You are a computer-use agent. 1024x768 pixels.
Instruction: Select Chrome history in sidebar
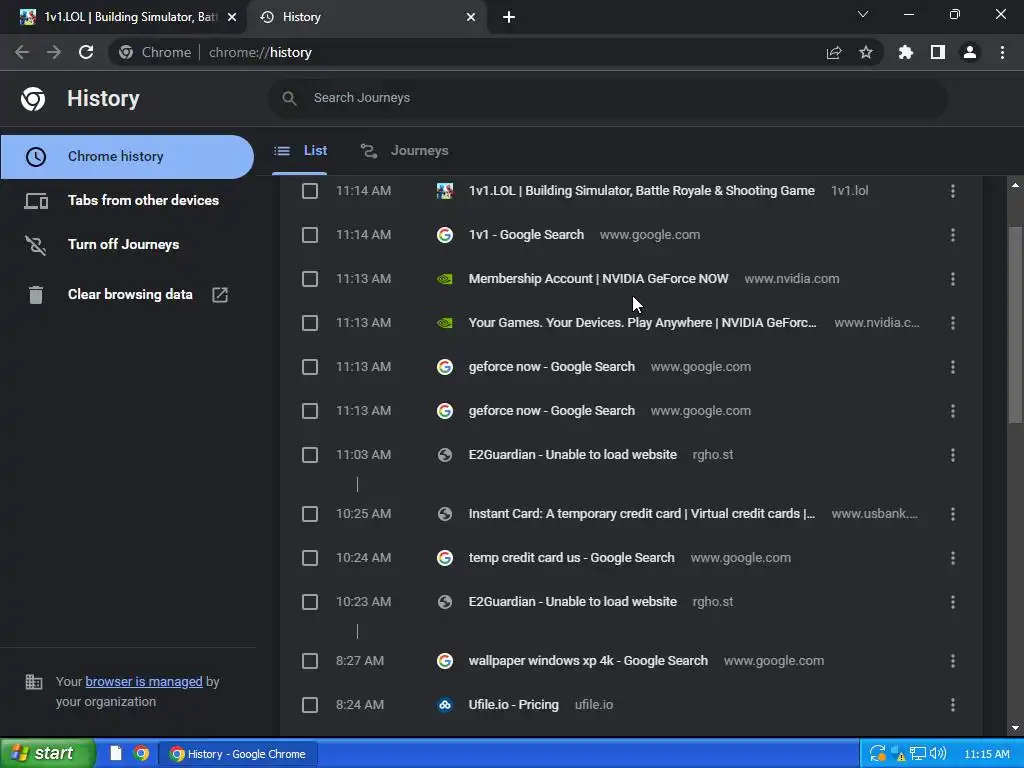coord(127,157)
